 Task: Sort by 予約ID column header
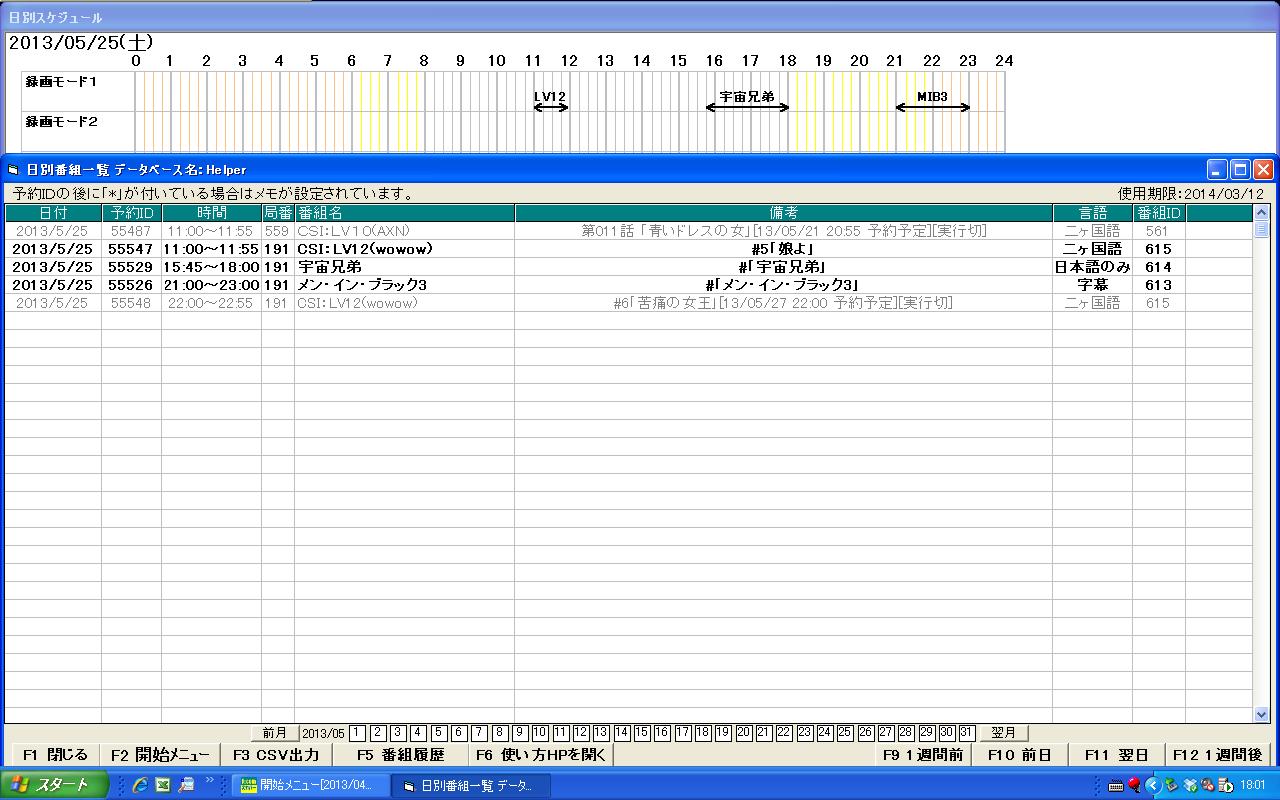click(x=131, y=213)
